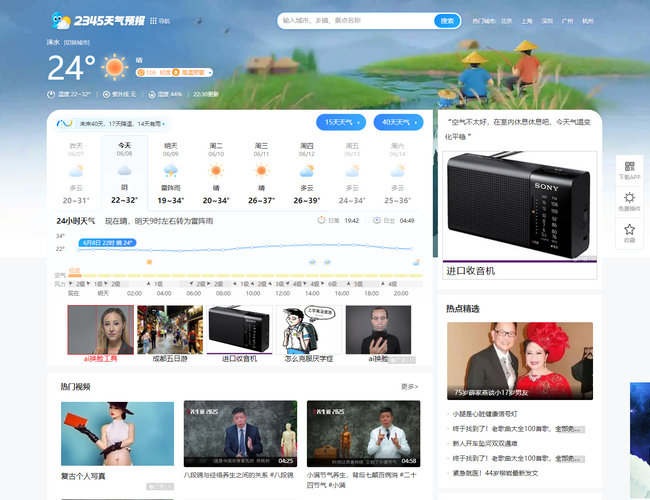Open the 40天天气 dropdown button
The image size is (650, 500).
pyautogui.click(x=397, y=122)
